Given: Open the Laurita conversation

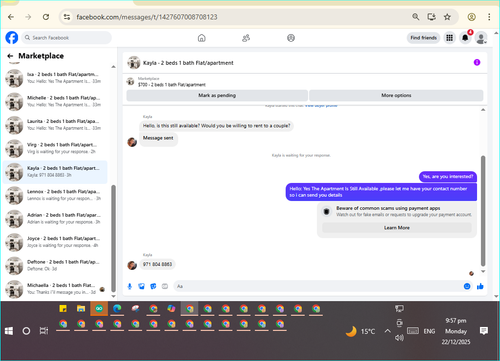Looking at the screenshot, I should [x=55, y=125].
